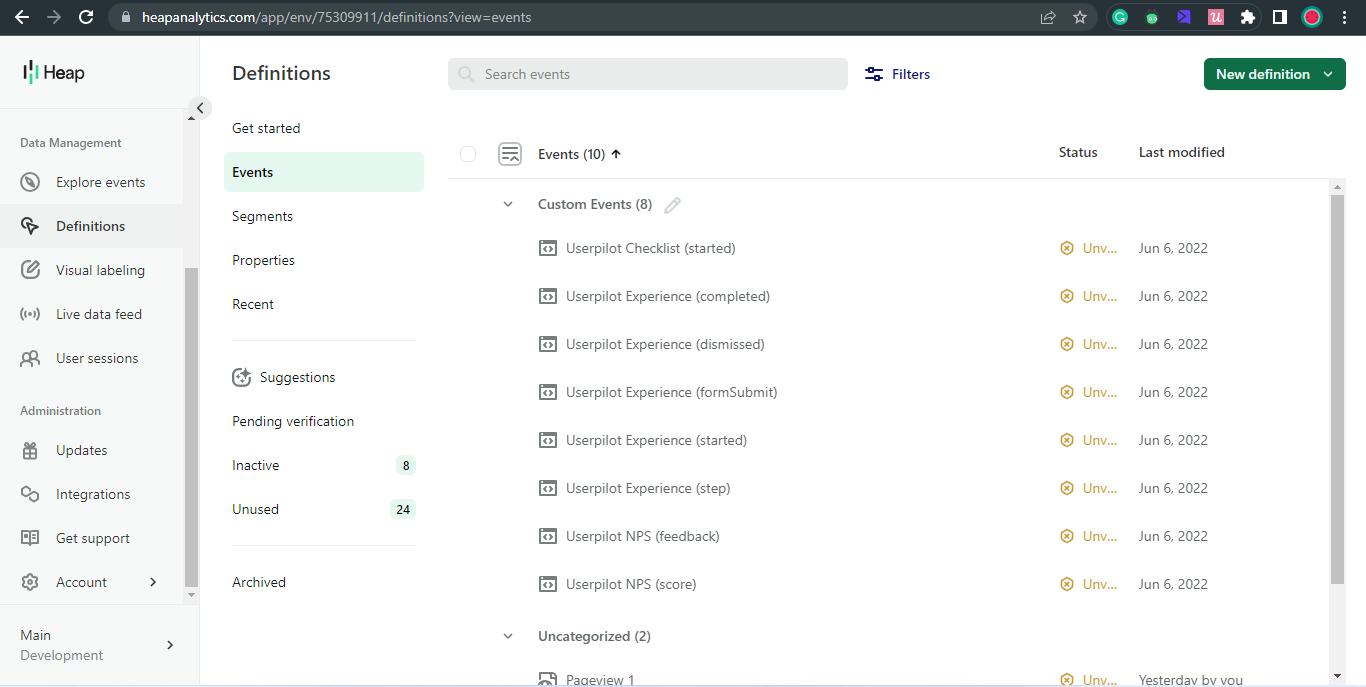Go back in browser
1366x687 pixels.
(x=22, y=17)
